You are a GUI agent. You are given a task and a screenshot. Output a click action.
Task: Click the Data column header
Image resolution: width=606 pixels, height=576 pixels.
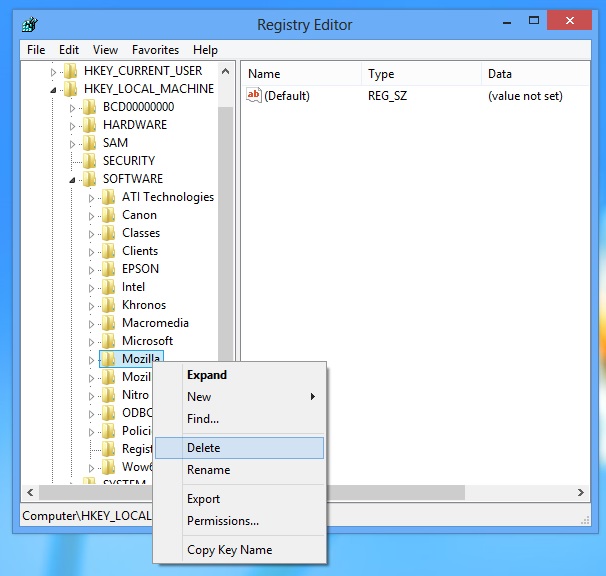[x=536, y=73]
